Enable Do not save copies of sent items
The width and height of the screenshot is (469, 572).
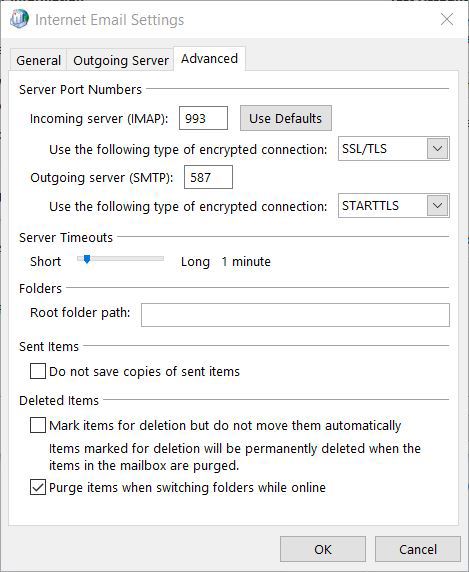tap(38, 371)
